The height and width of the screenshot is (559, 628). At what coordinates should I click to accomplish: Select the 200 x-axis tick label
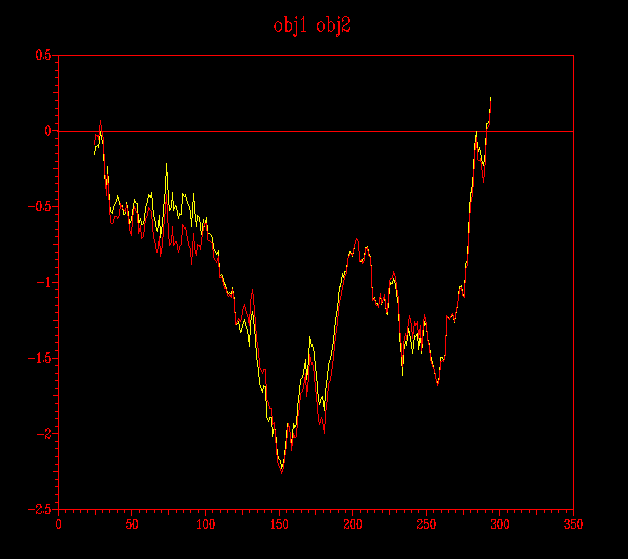352,523
